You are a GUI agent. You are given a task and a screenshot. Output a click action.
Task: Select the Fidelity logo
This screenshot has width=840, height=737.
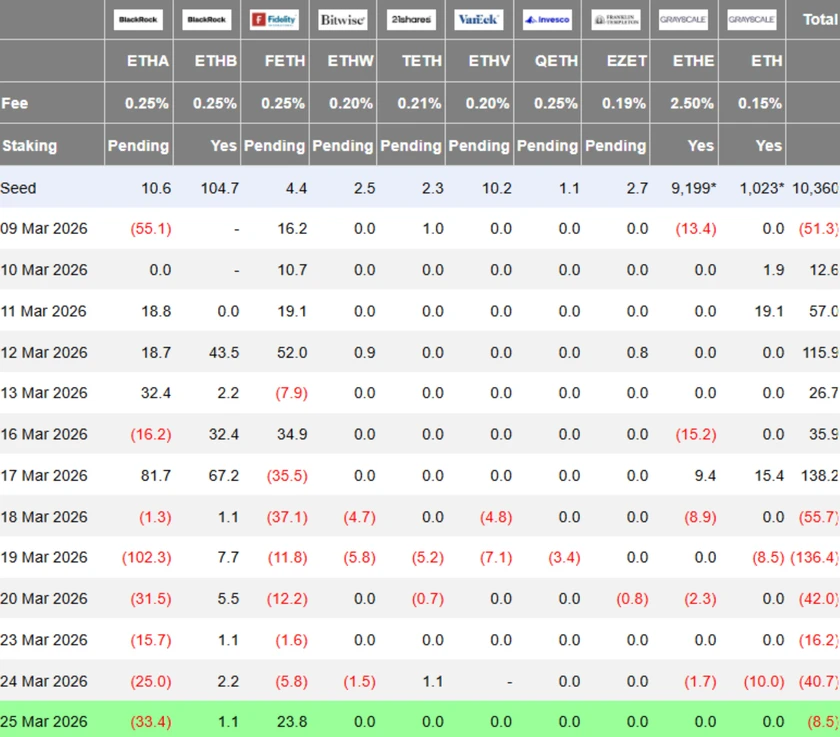point(274,20)
